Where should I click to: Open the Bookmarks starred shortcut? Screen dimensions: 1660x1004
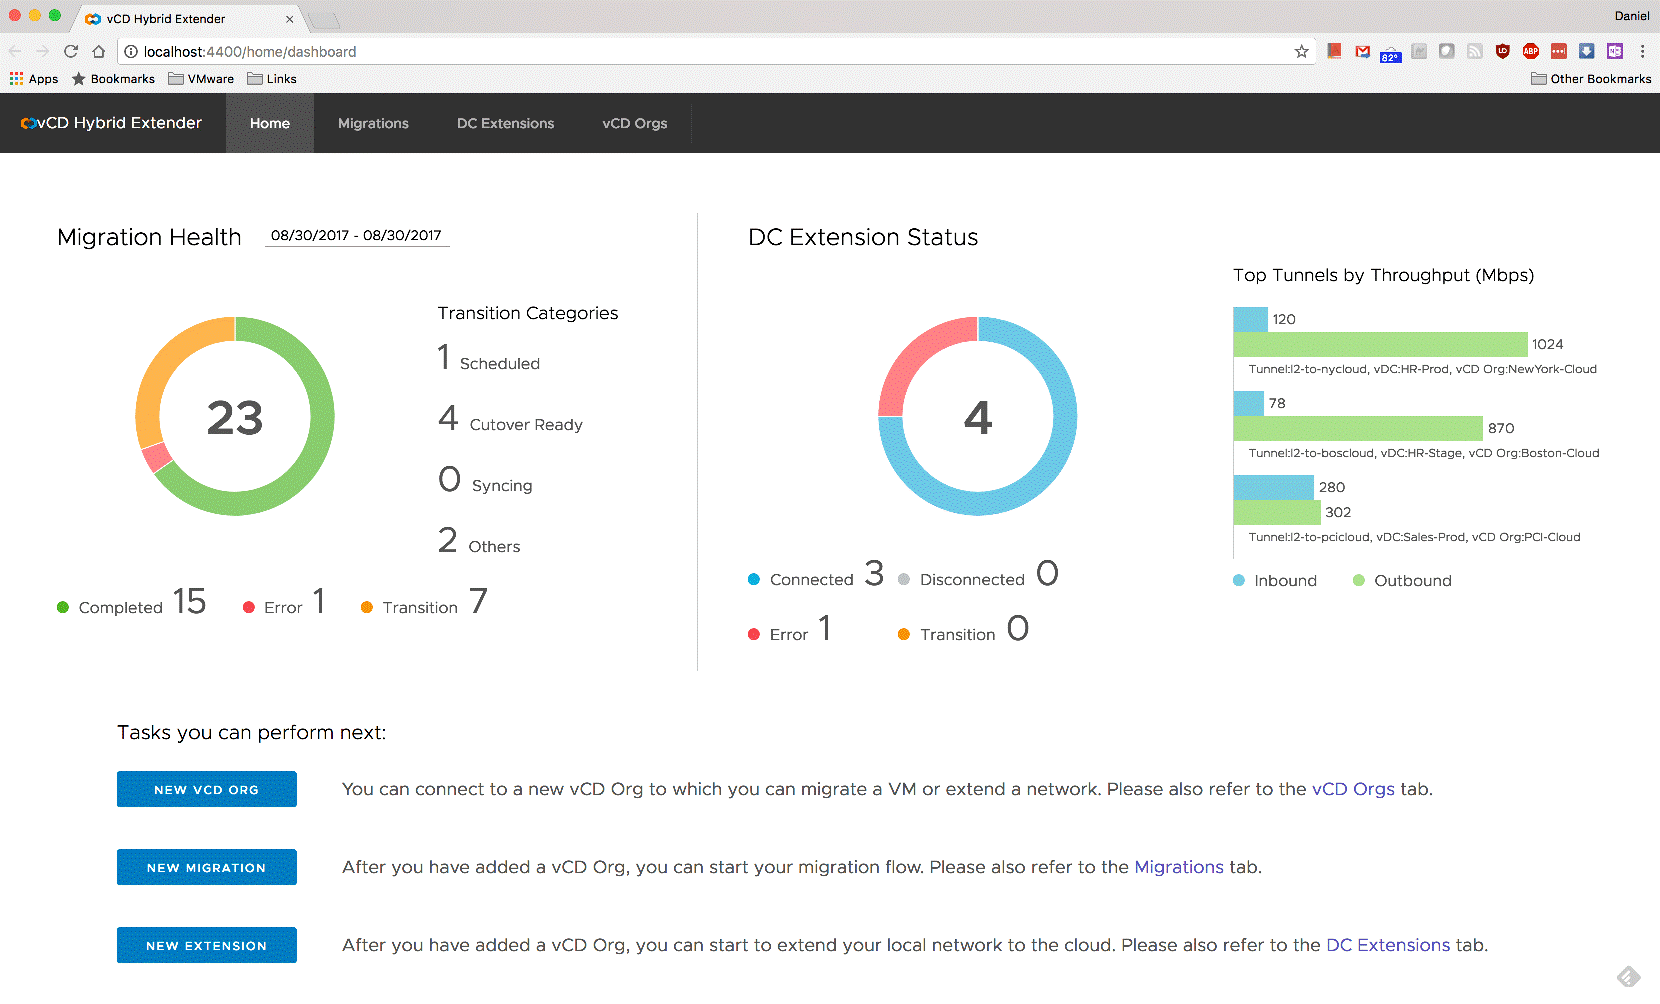113,79
